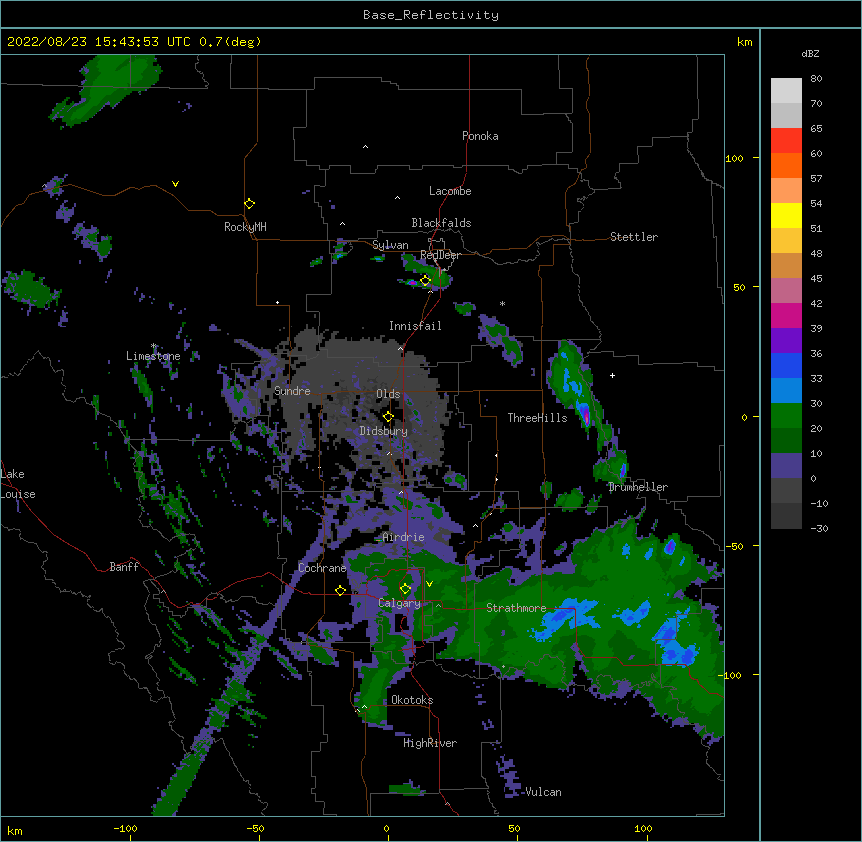Image resolution: width=862 pixels, height=842 pixels.
Task: Click the white asterisk marker east of Innisfail
Action: (x=502, y=303)
